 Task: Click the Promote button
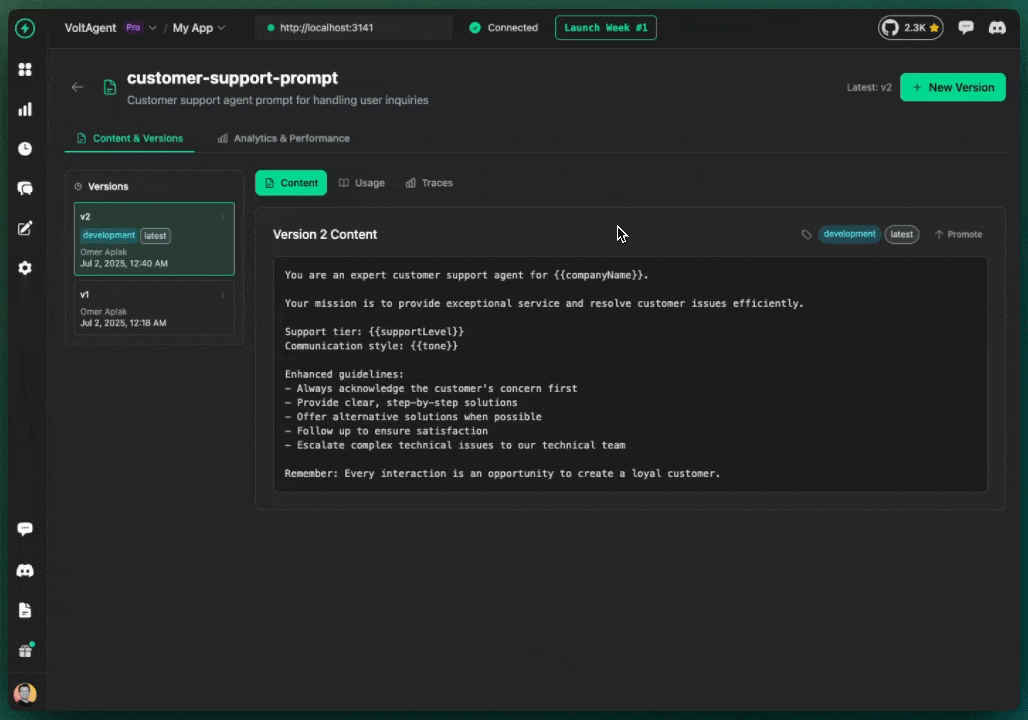point(959,234)
